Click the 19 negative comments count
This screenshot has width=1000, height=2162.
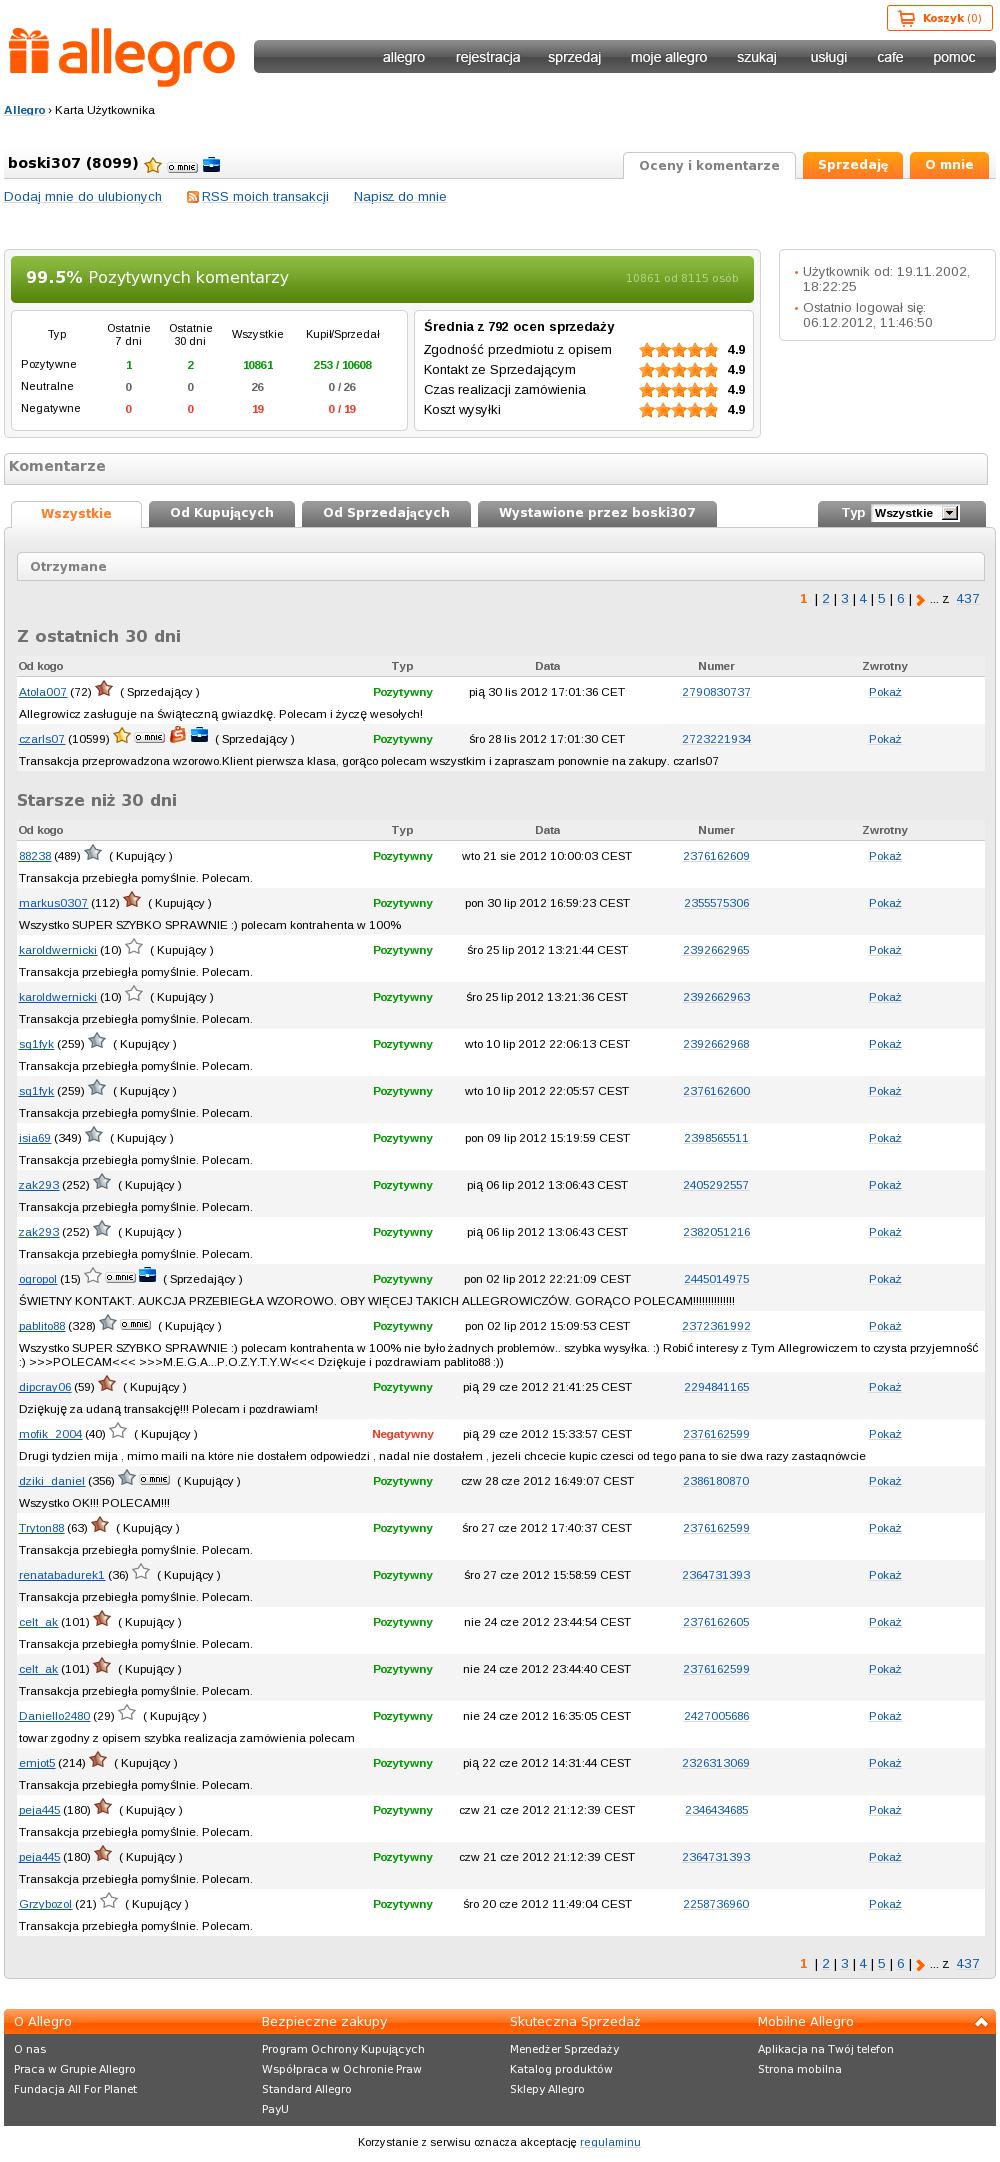[258, 409]
